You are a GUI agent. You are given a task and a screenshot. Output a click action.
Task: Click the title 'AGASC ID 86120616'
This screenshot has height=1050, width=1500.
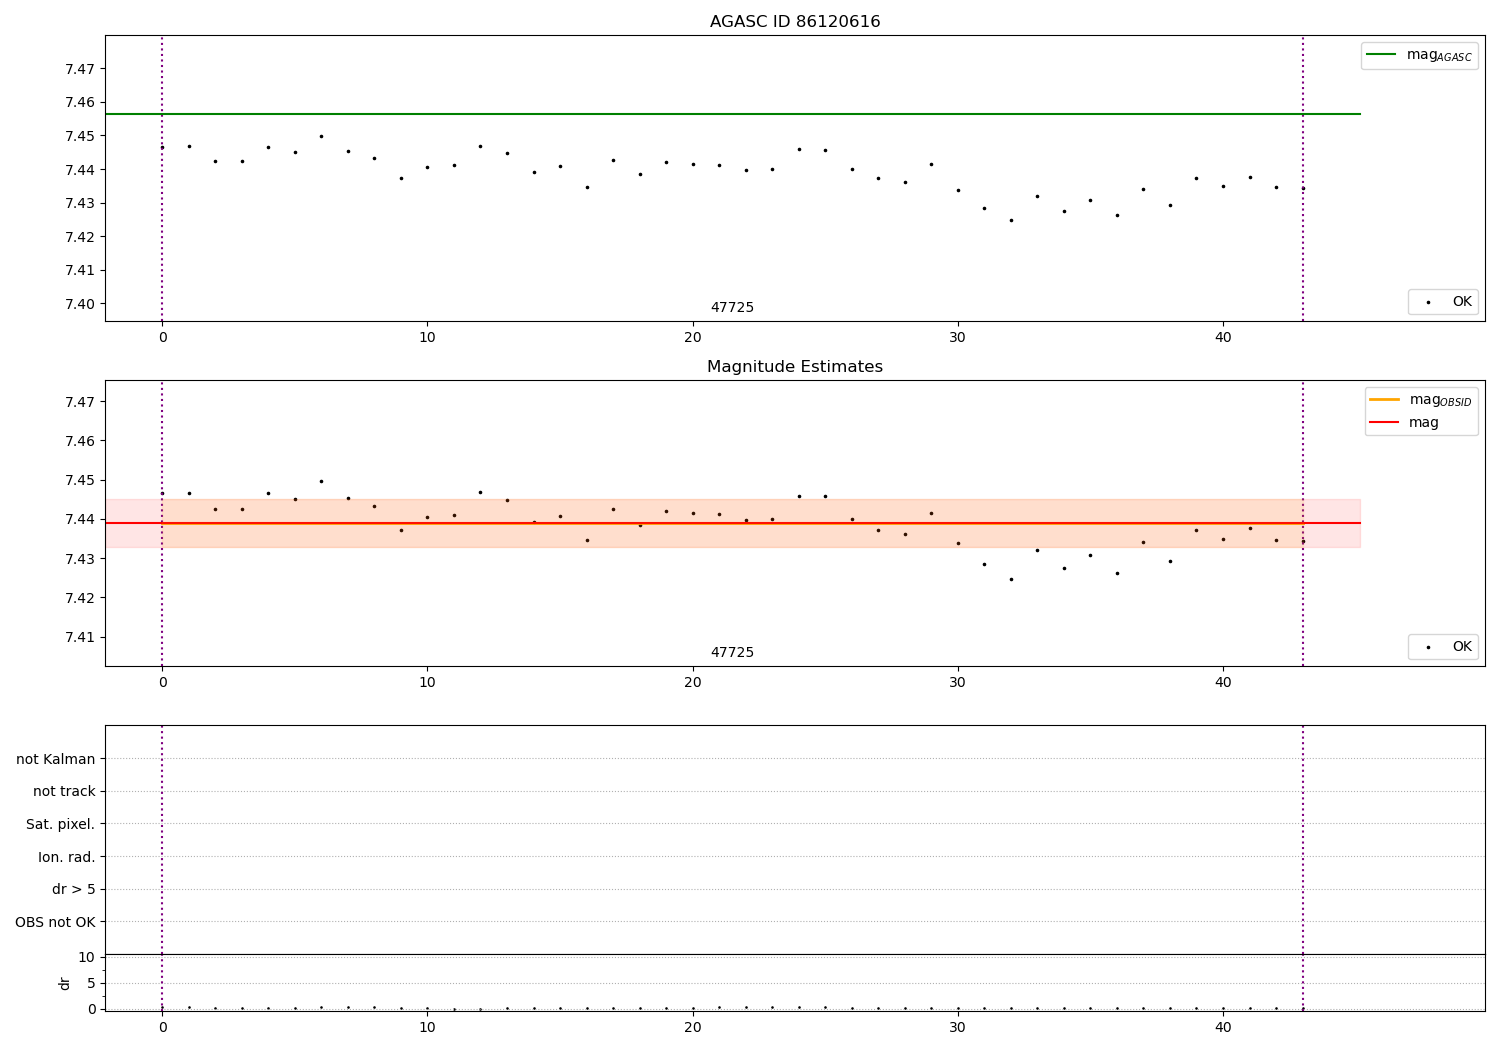pos(795,22)
